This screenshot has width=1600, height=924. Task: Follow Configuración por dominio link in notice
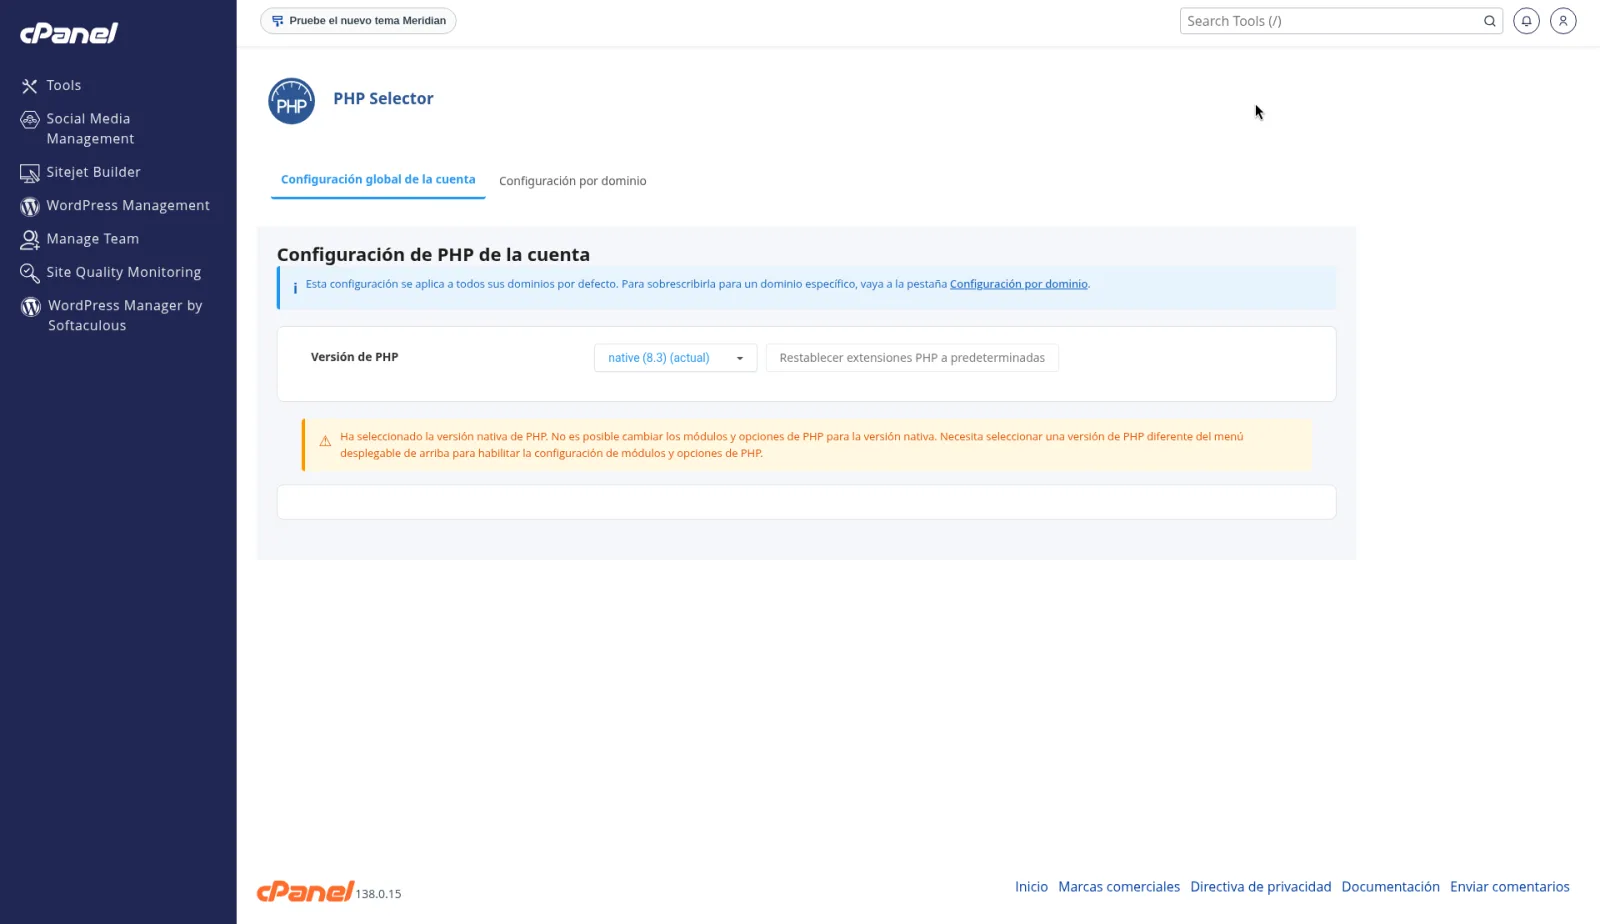click(1018, 284)
